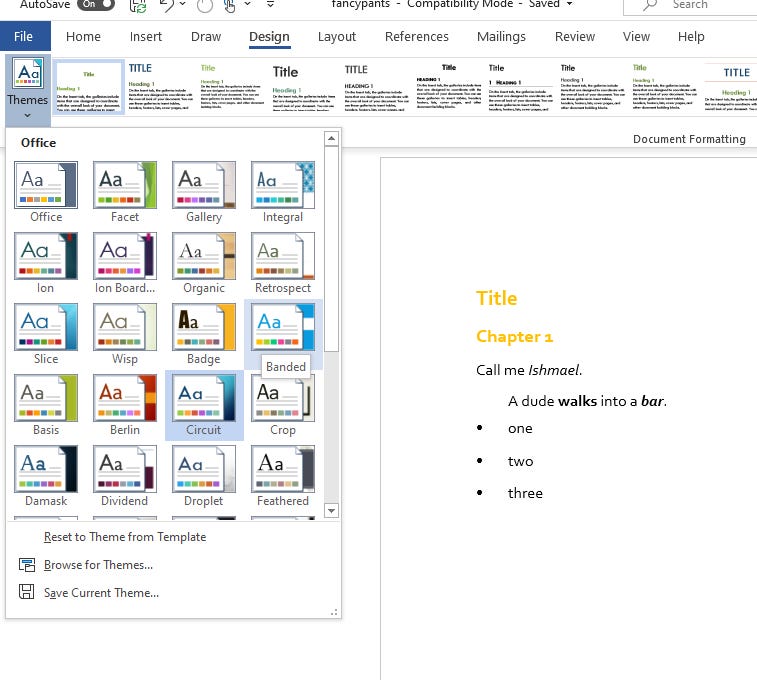The image size is (757, 680).
Task: Select the Ion theme
Action: 46,256
